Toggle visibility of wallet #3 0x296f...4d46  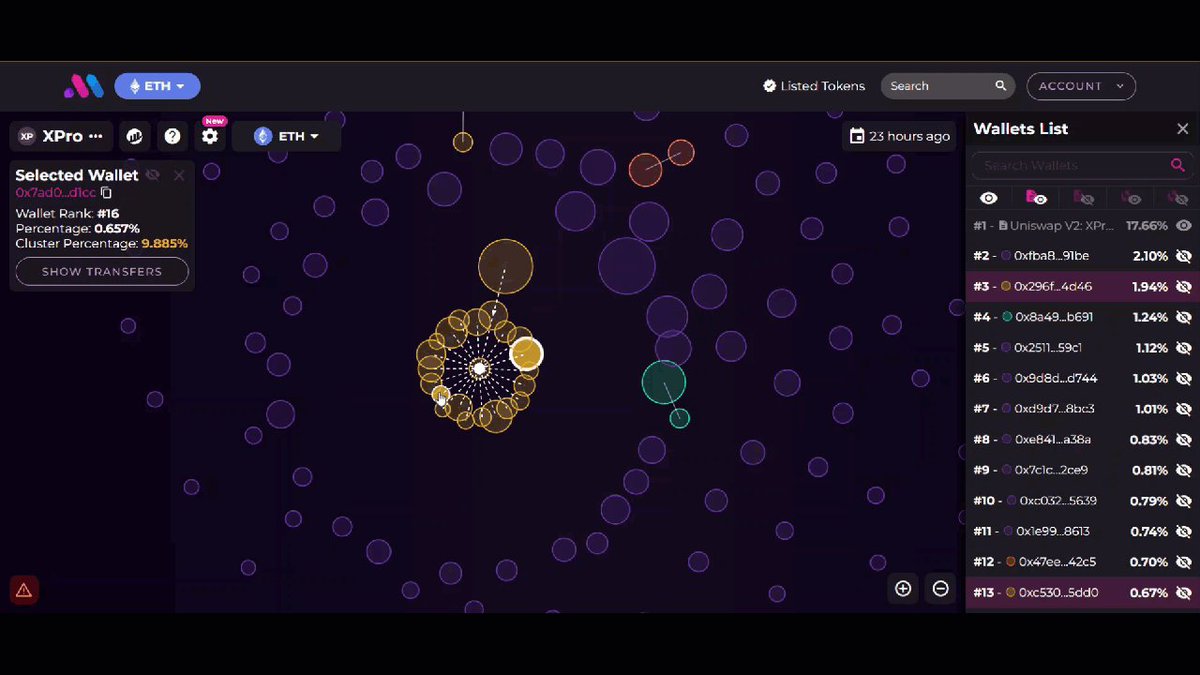[1184, 287]
